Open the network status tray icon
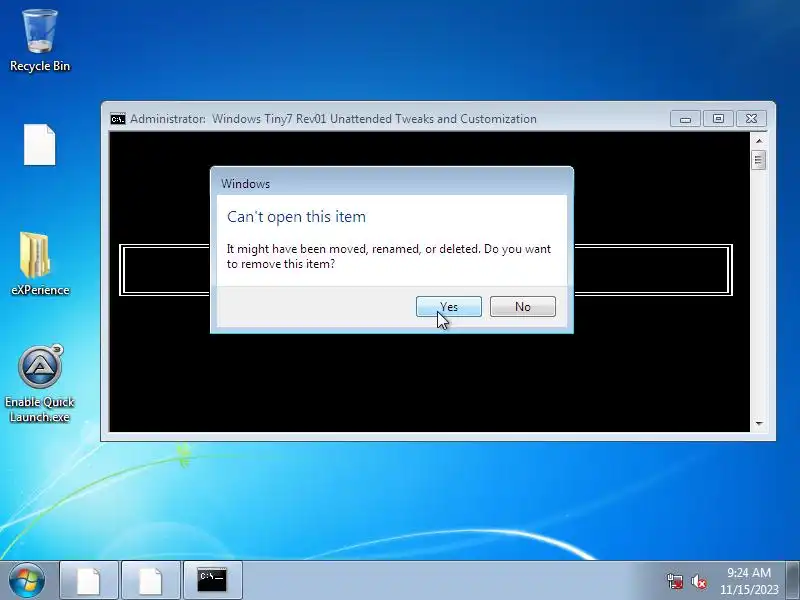Image resolution: width=800 pixels, height=600 pixels. (674, 581)
